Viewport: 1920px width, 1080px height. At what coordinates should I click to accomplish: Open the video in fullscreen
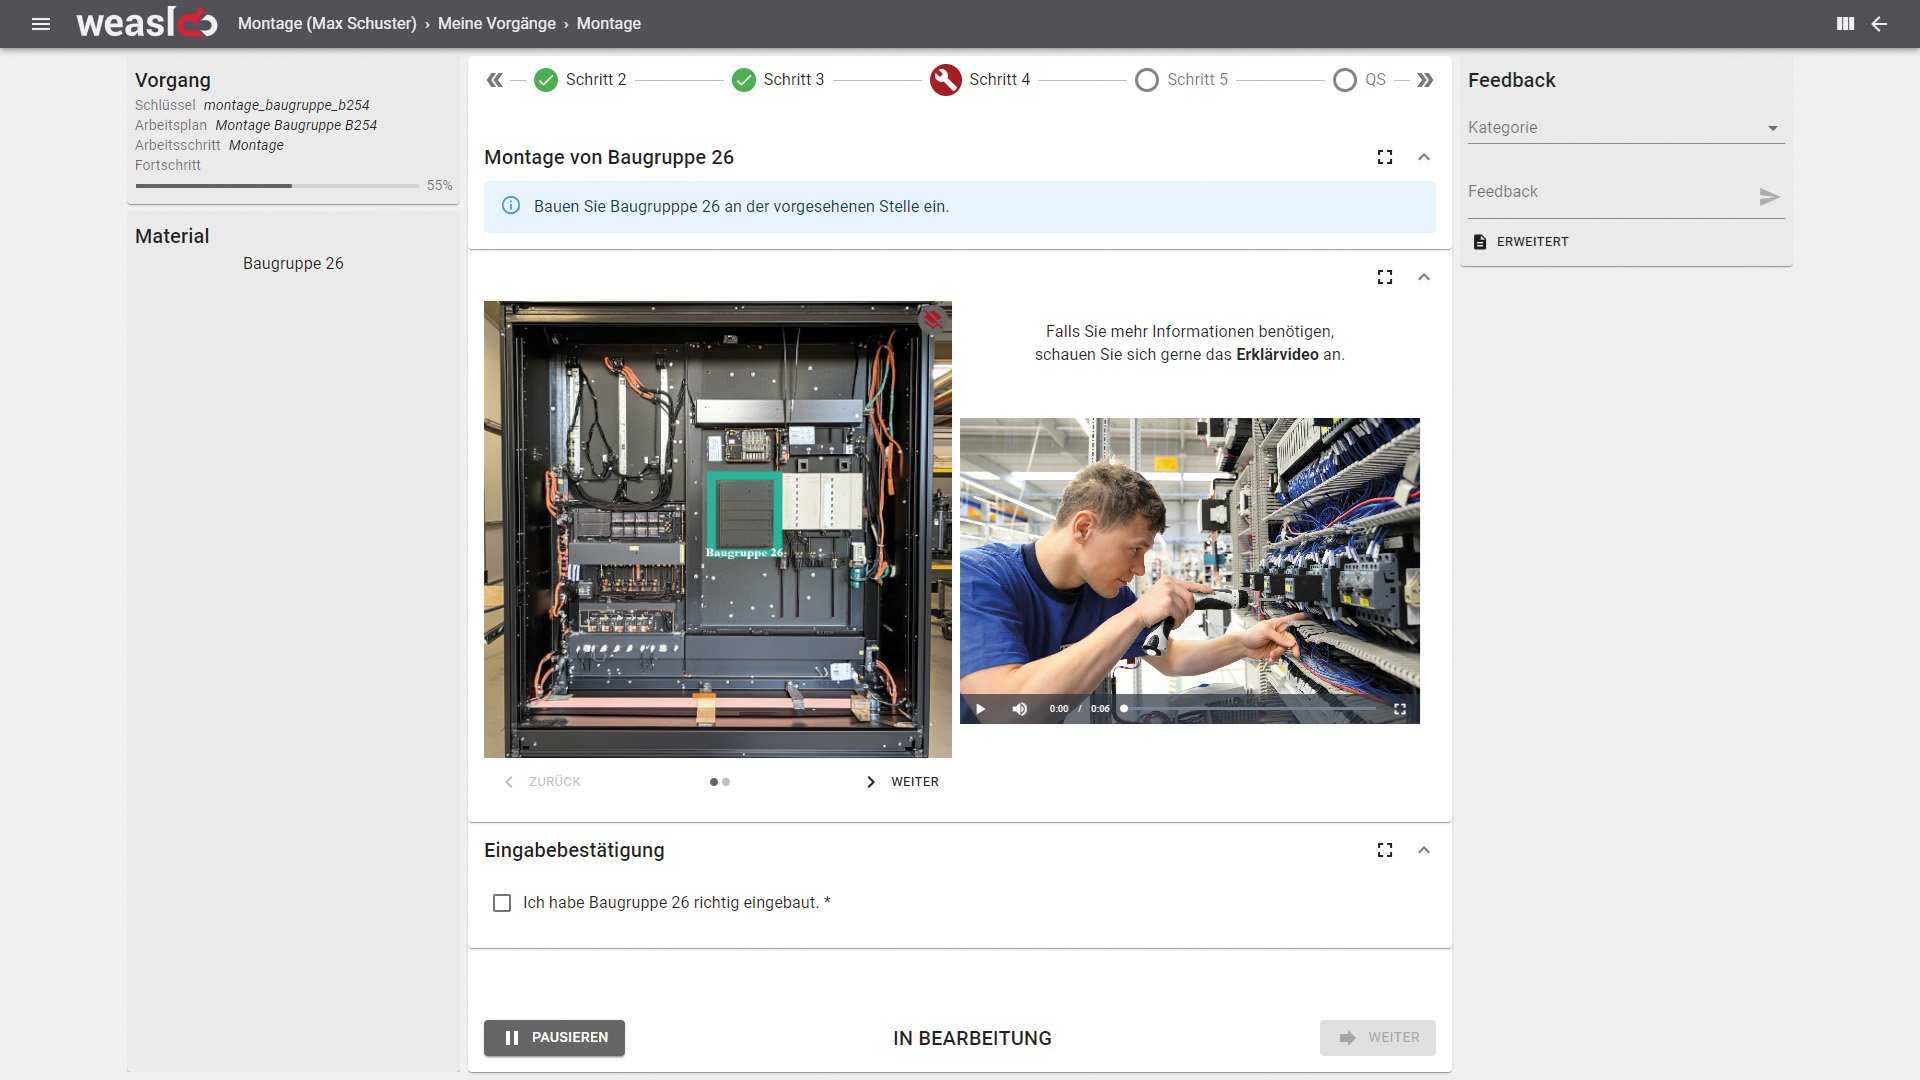point(1401,708)
